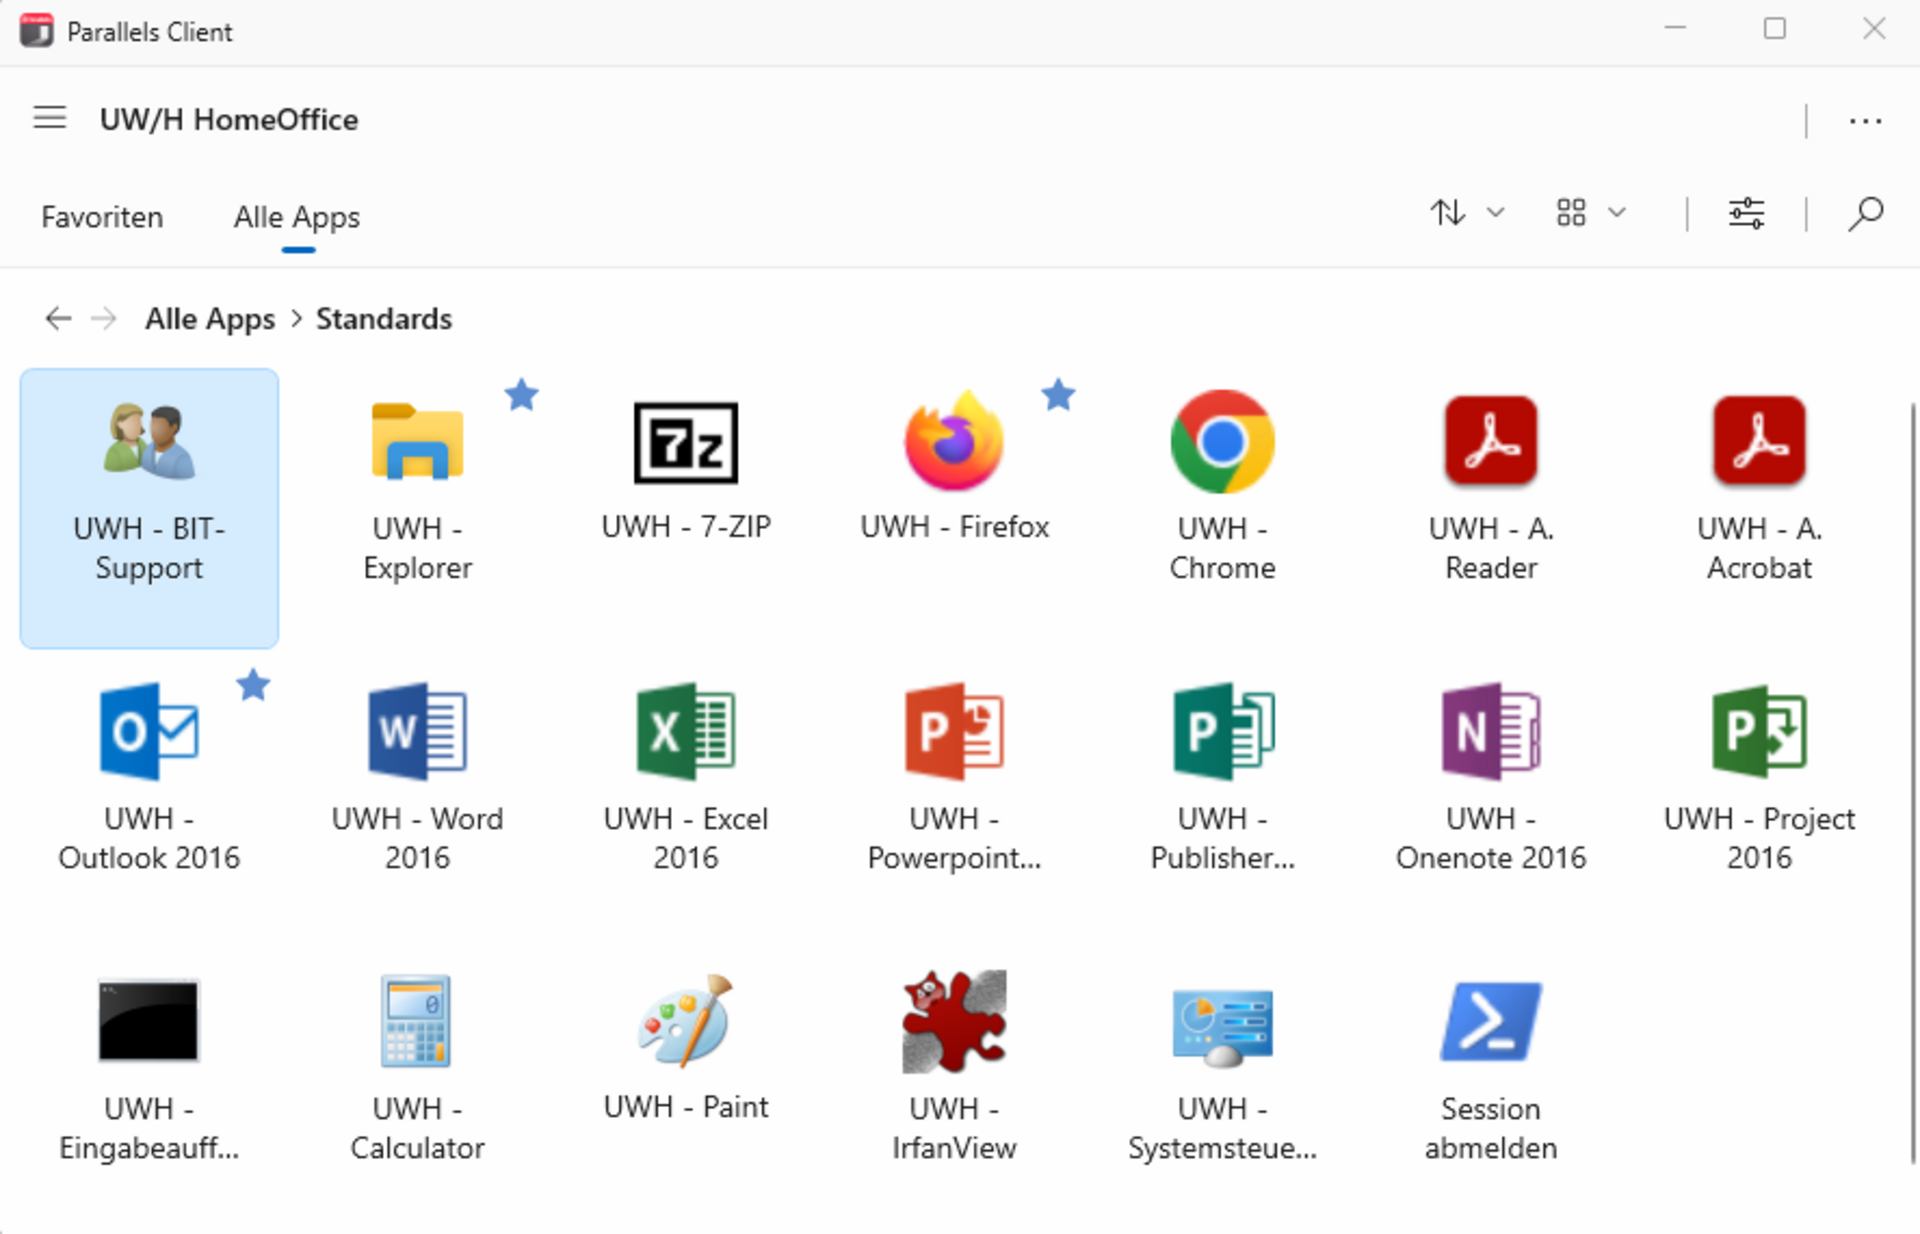The height and width of the screenshot is (1234, 1920).
Task: Select the Alle Apps tab
Action: click(297, 217)
